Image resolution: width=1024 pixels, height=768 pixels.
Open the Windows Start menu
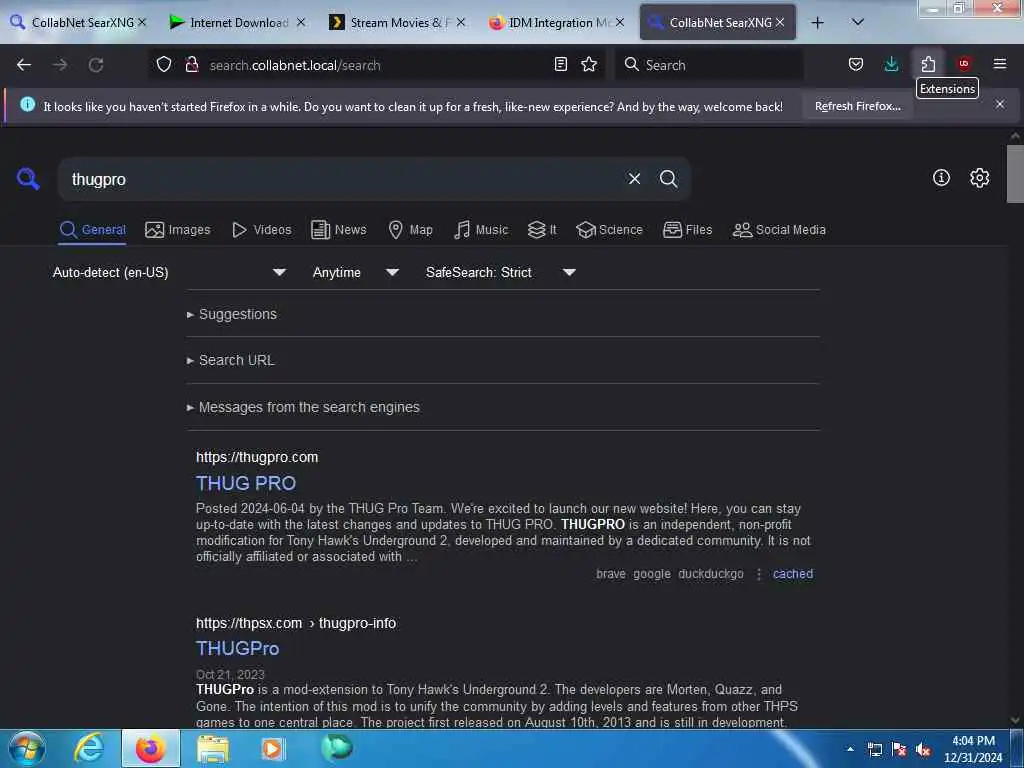click(26, 748)
